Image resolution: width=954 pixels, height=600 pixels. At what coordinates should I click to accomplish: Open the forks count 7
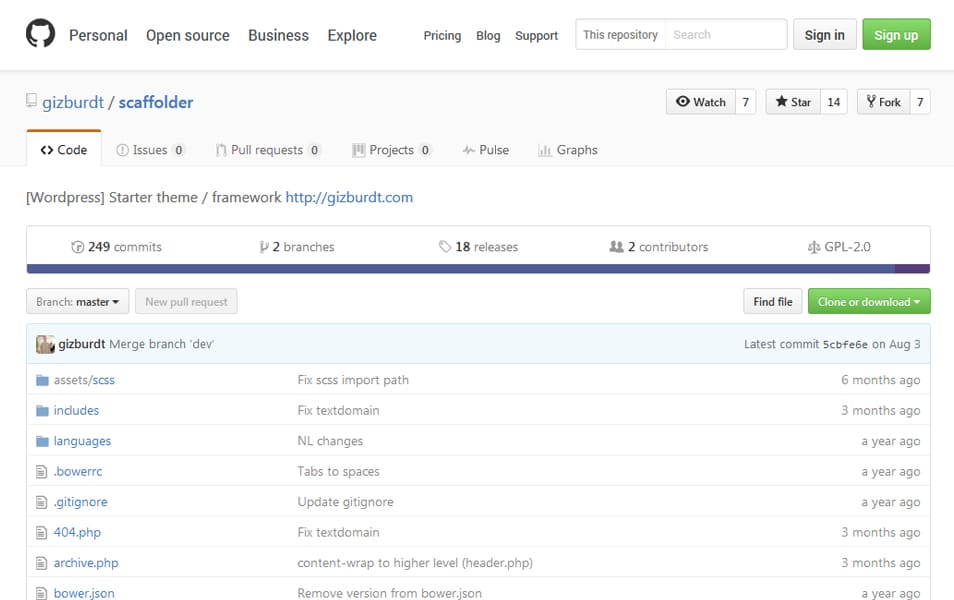920,102
